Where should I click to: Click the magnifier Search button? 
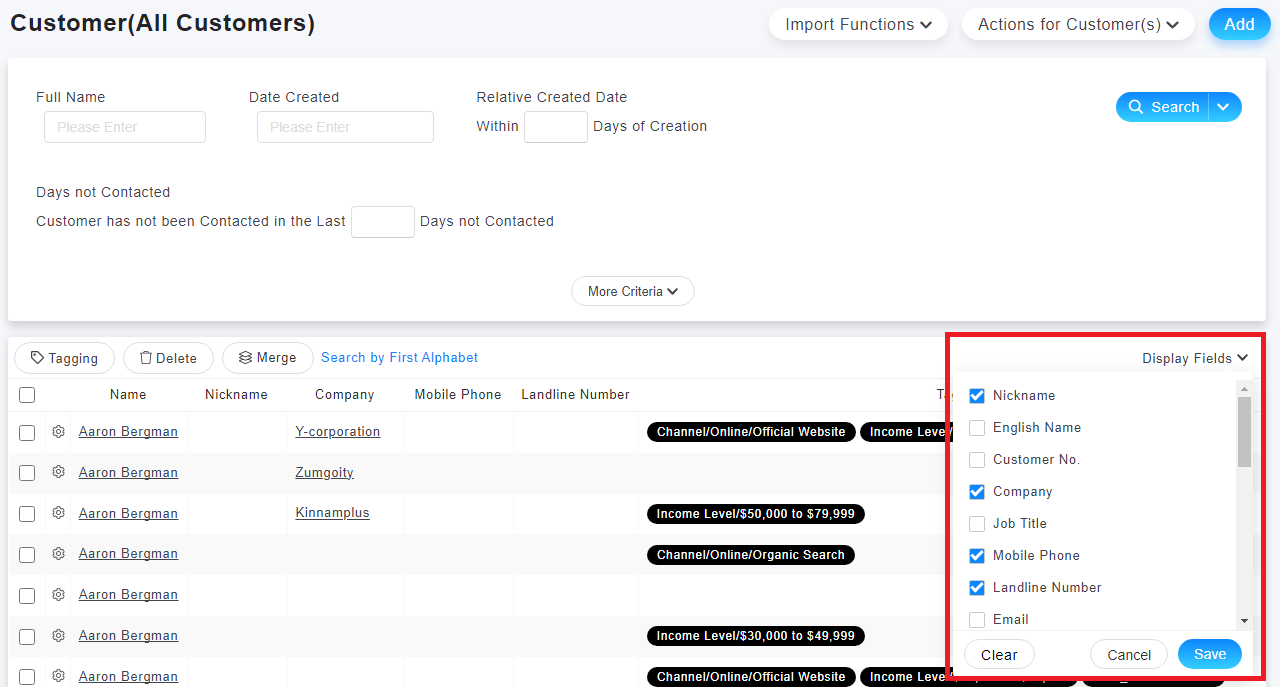1163,107
